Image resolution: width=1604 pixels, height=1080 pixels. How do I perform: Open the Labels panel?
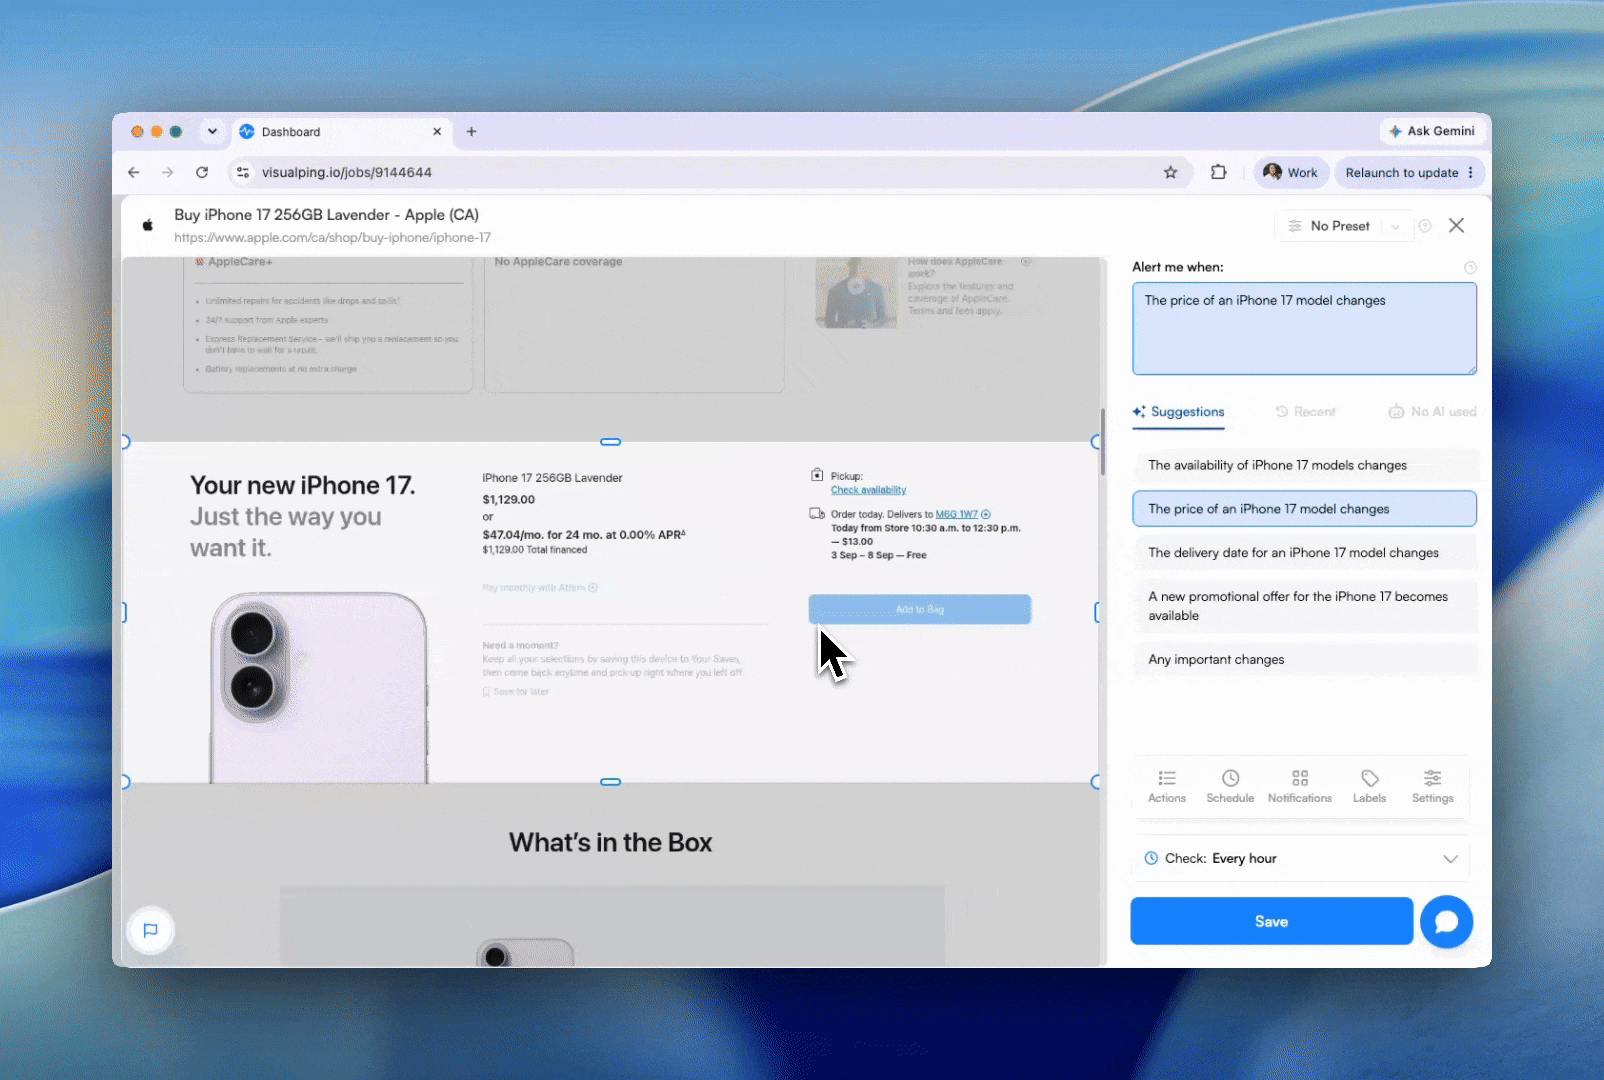point(1370,786)
